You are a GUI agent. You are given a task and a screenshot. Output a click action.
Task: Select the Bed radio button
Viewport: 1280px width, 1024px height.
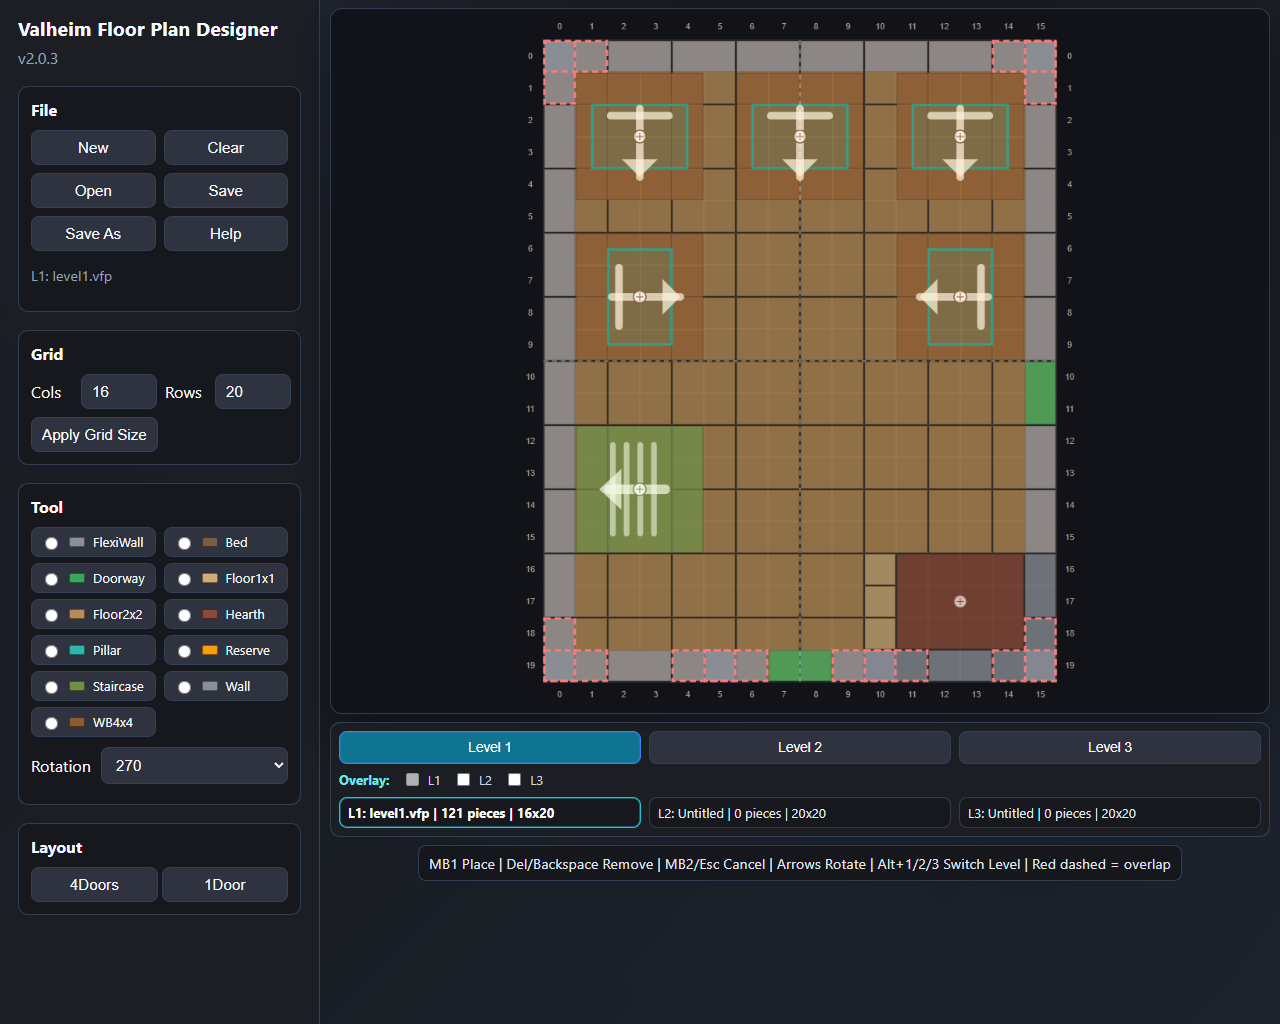pyautogui.click(x=184, y=543)
